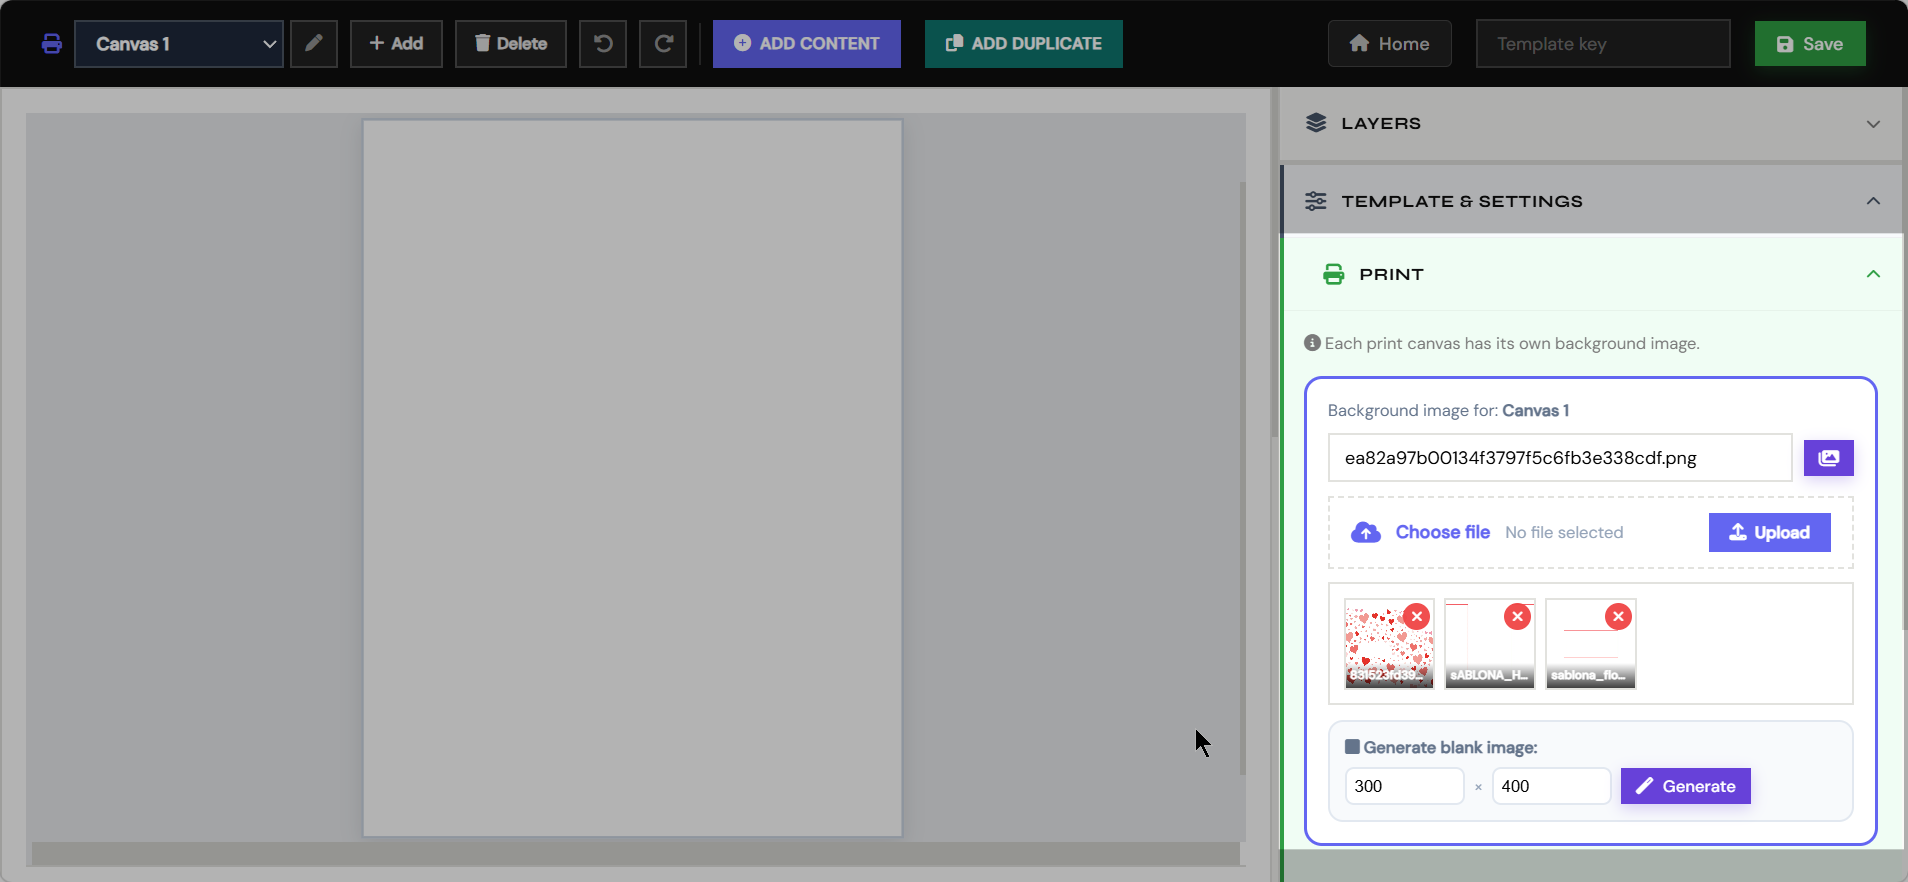Viewport: 1908px width, 882px height.
Task: Click the cloud upload icon
Action: click(1366, 533)
